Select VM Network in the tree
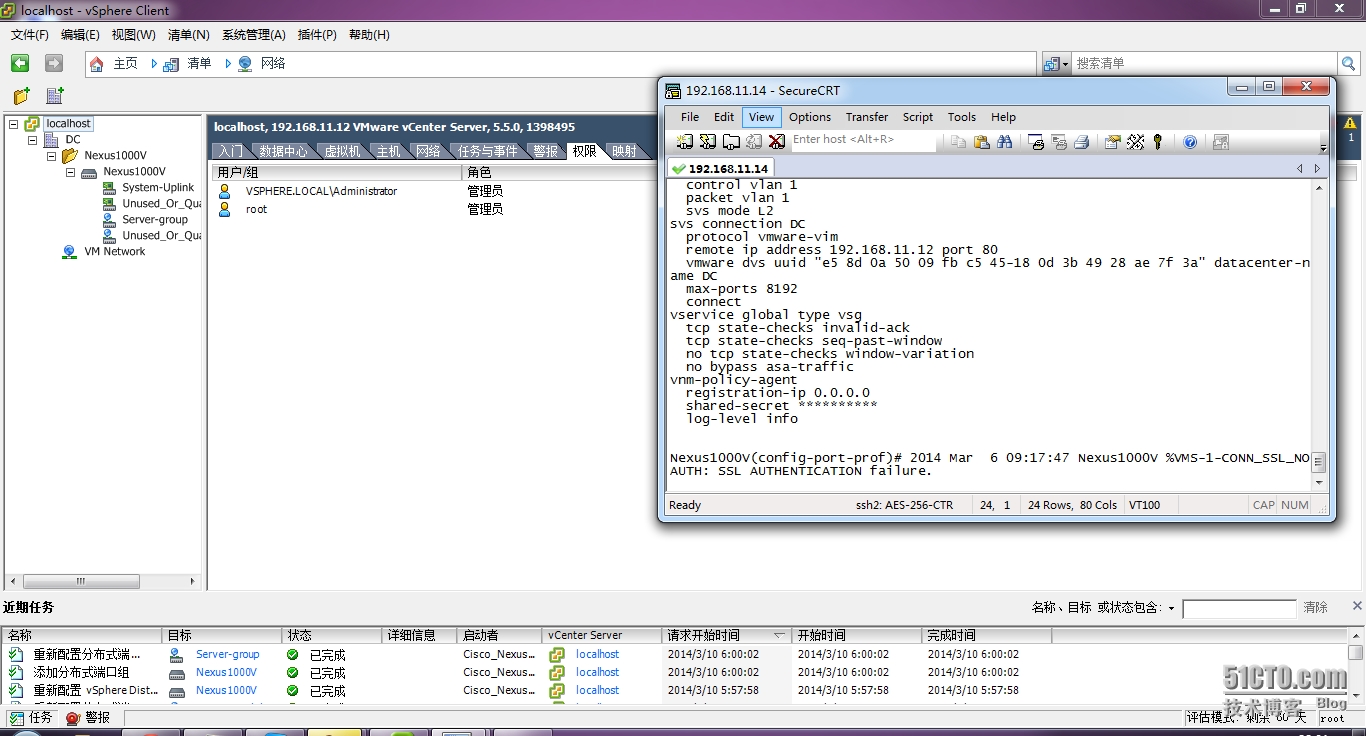Image resolution: width=1366 pixels, height=736 pixels. (x=114, y=252)
